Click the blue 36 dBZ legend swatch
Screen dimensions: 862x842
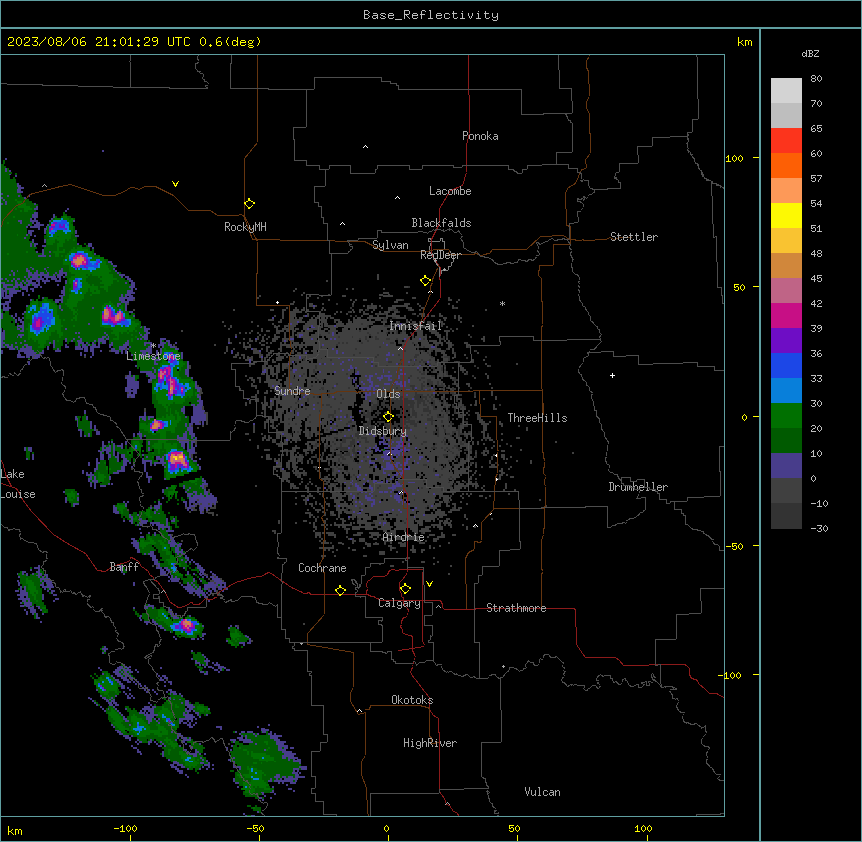pyautogui.click(x=786, y=365)
